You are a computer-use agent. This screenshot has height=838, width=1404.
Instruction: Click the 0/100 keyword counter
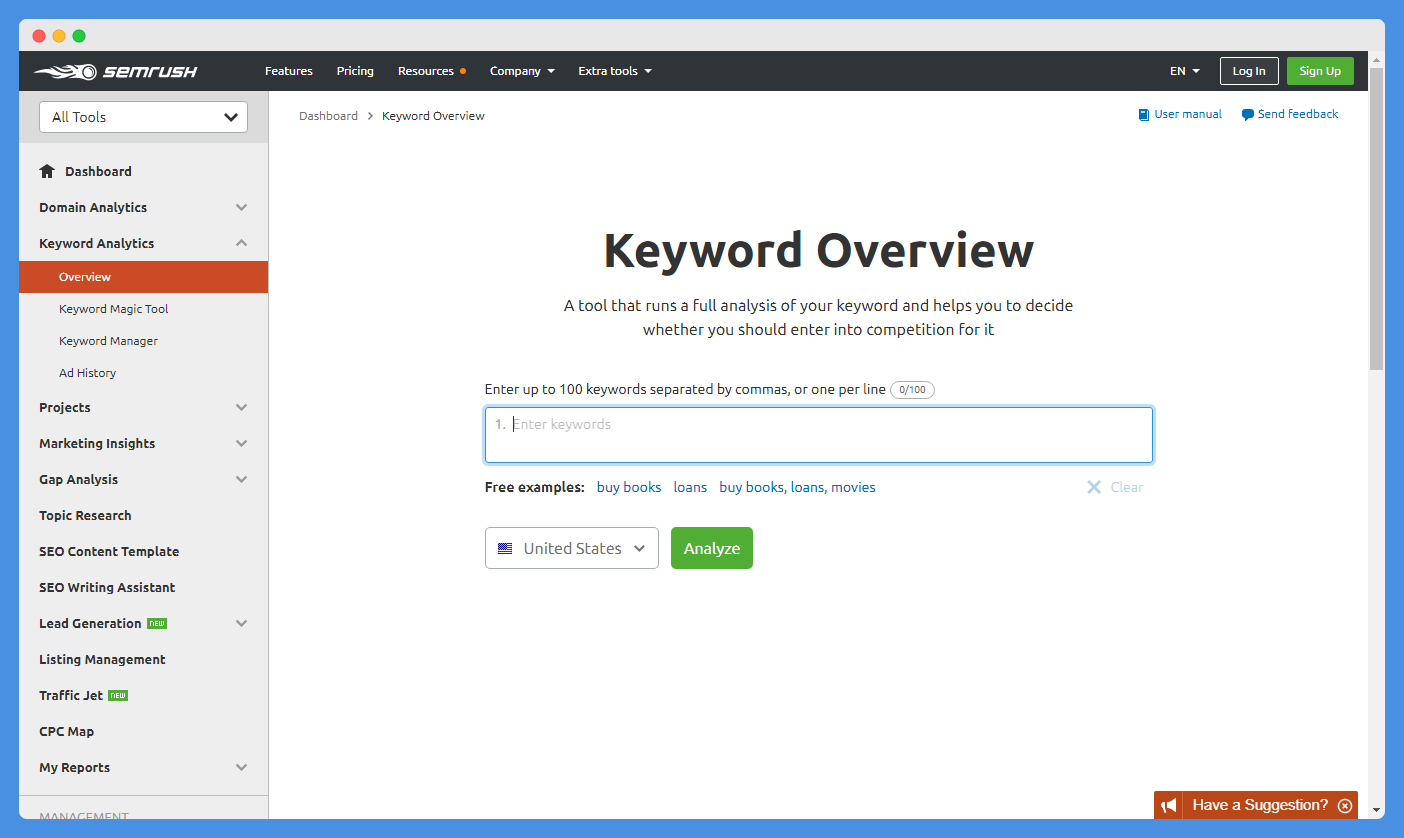click(912, 390)
